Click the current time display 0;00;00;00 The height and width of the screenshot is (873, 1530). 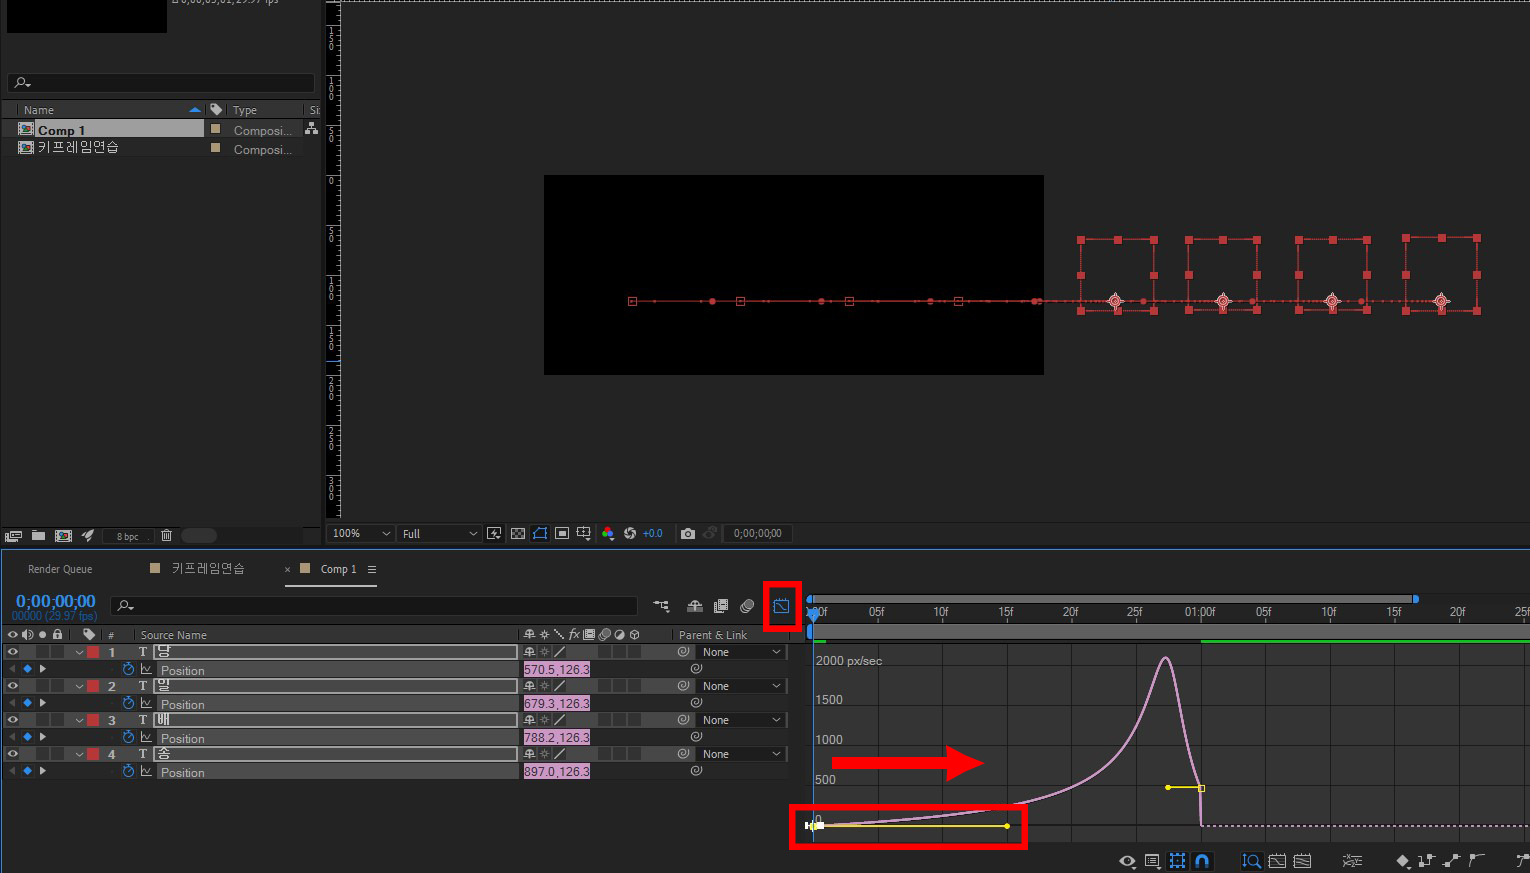[55, 601]
